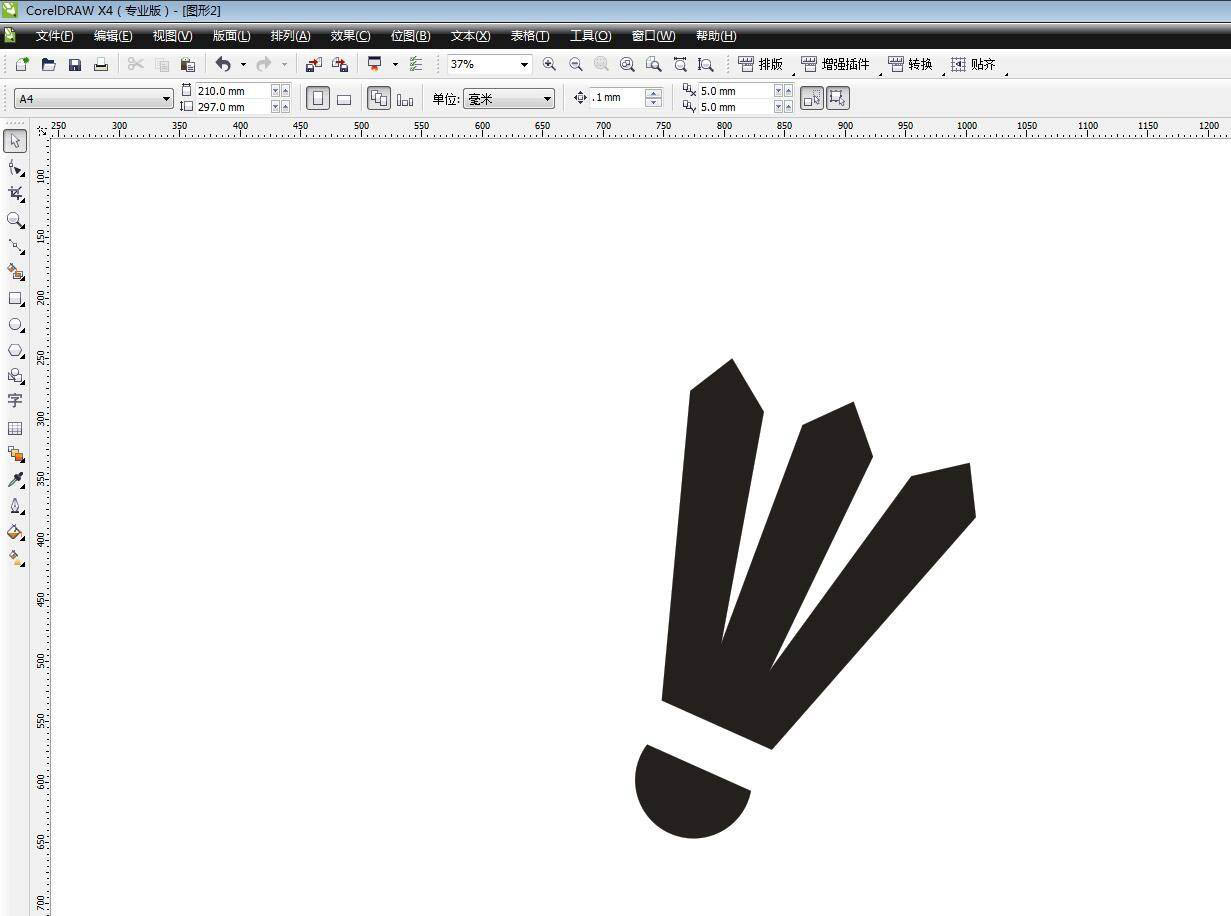
Task: Click the Export icon
Action: coord(339,64)
